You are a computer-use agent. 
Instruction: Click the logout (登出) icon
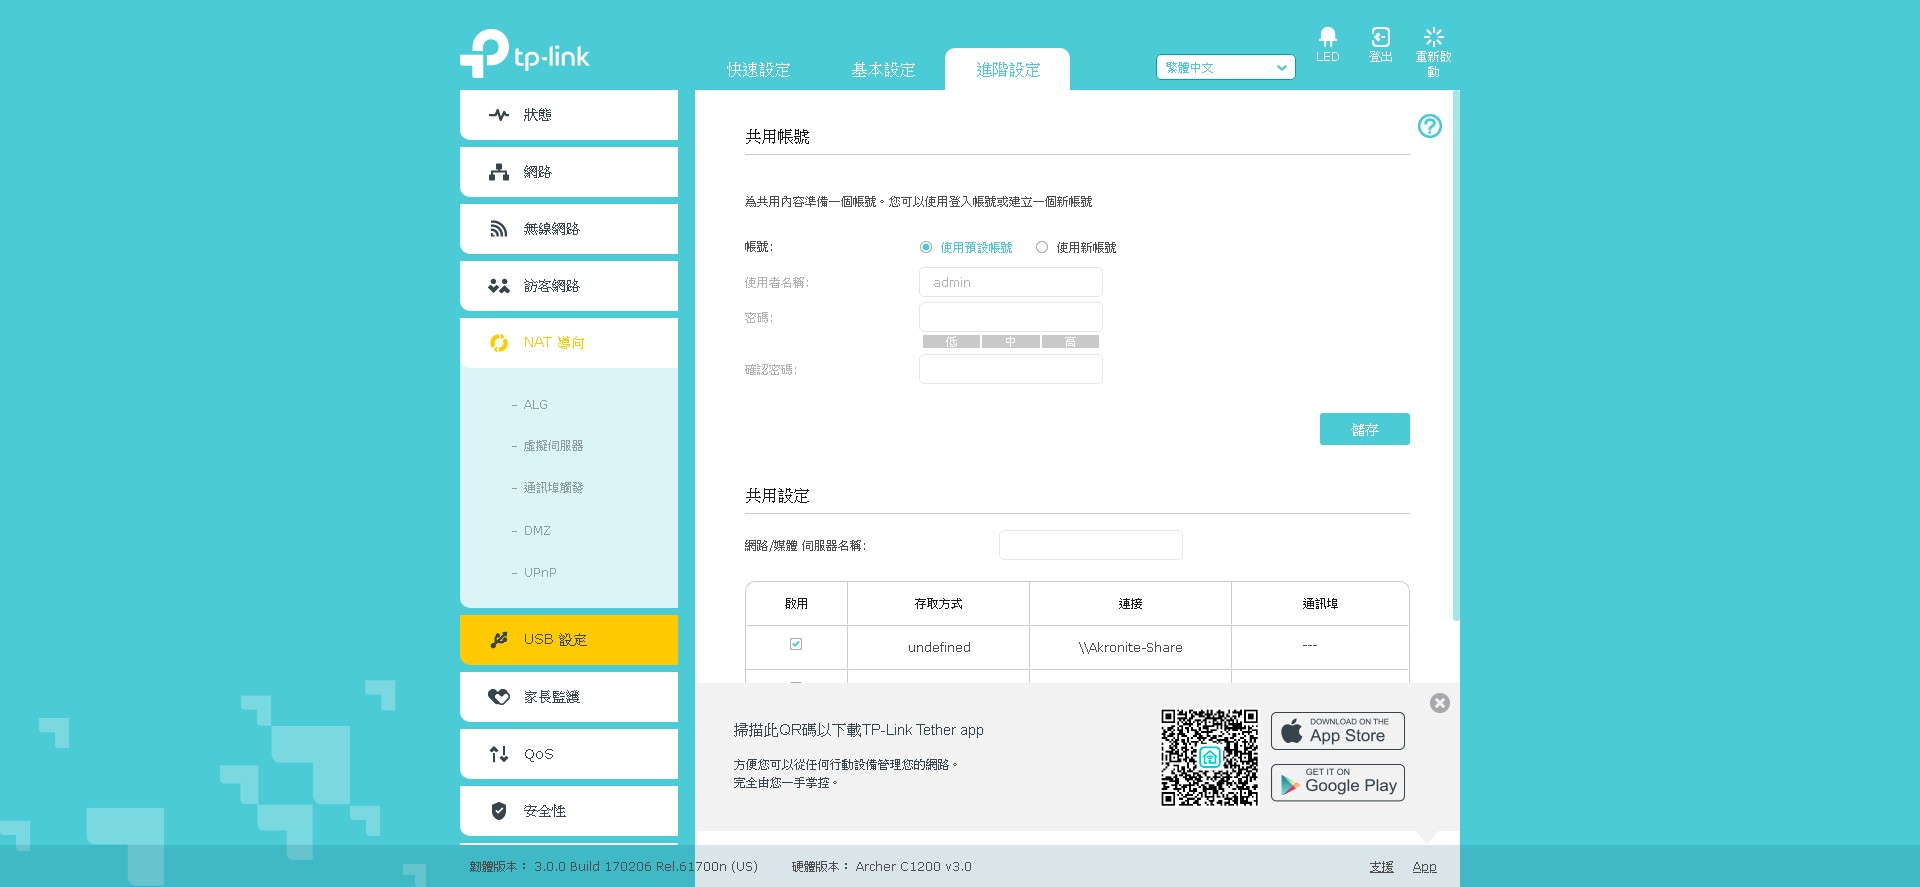(1380, 37)
